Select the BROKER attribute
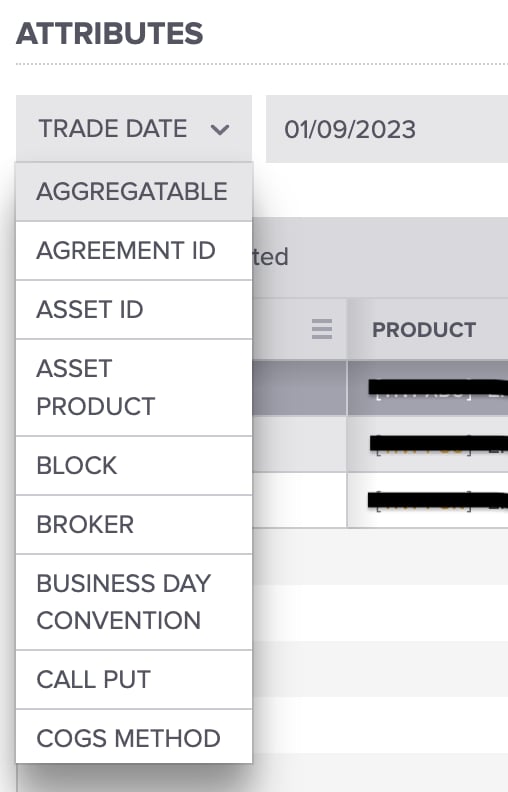 point(134,525)
